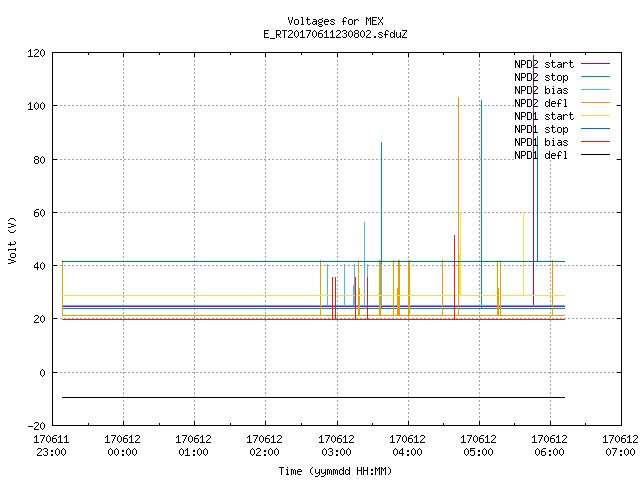This screenshot has width=640, height=480.
Task: Click the y-axis tick value 120
Action: click(x=36, y=53)
